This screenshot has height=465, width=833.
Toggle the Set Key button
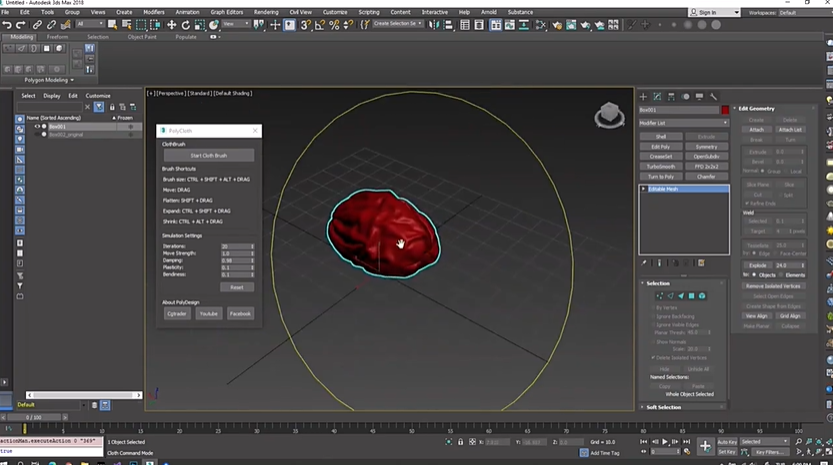pos(727,452)
